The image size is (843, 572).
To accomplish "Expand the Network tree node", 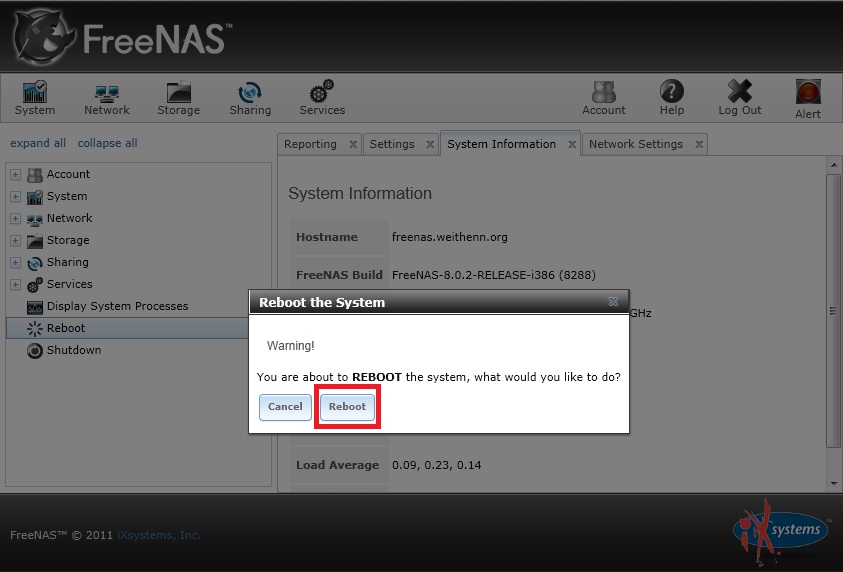I will pos(16,219).
